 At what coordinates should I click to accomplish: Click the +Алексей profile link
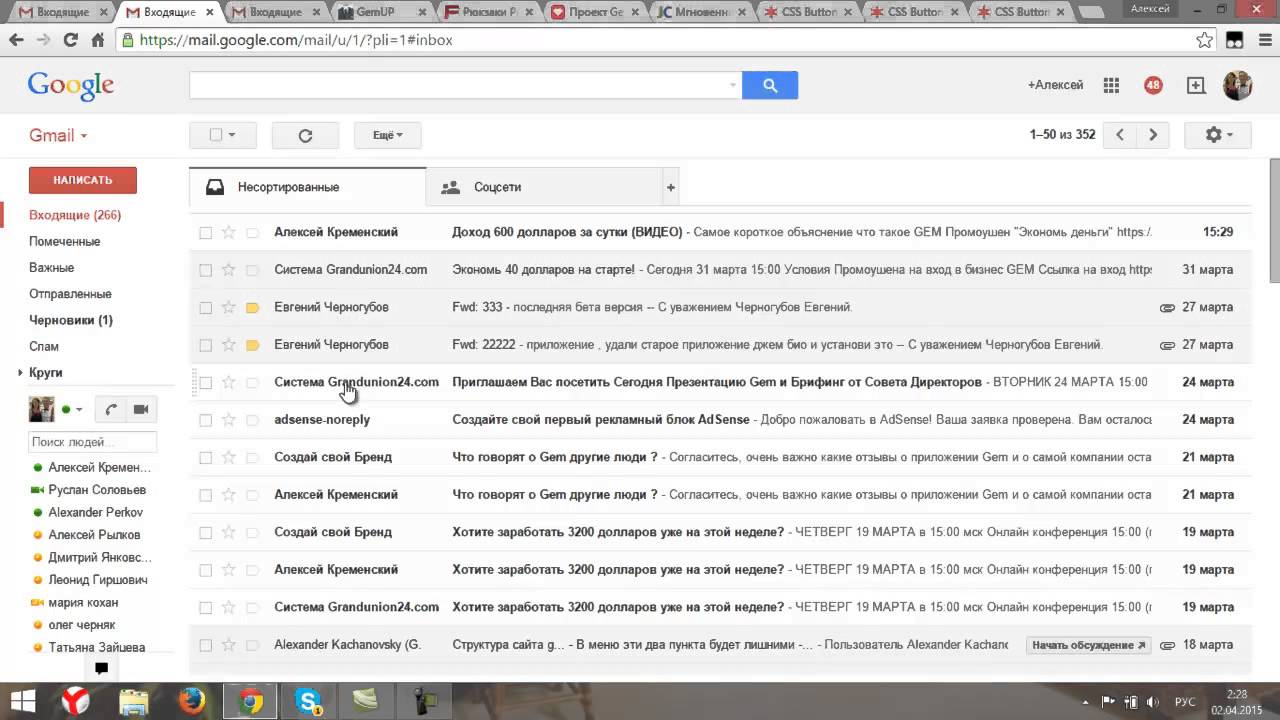[1055, 85]
